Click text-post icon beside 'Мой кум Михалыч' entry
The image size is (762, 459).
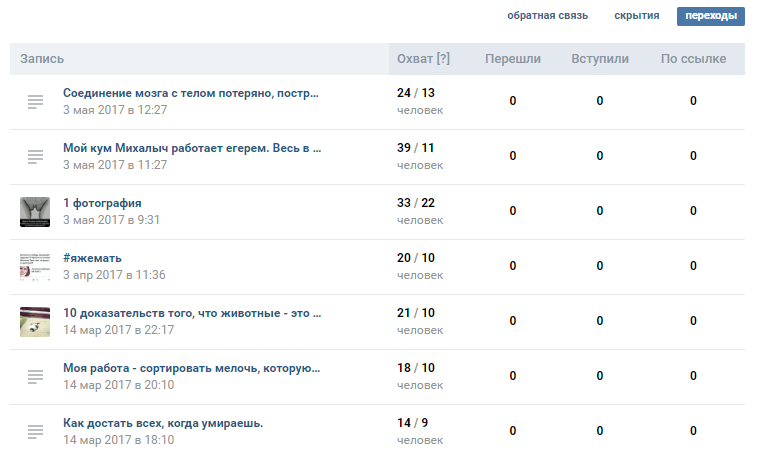(35, 156)
